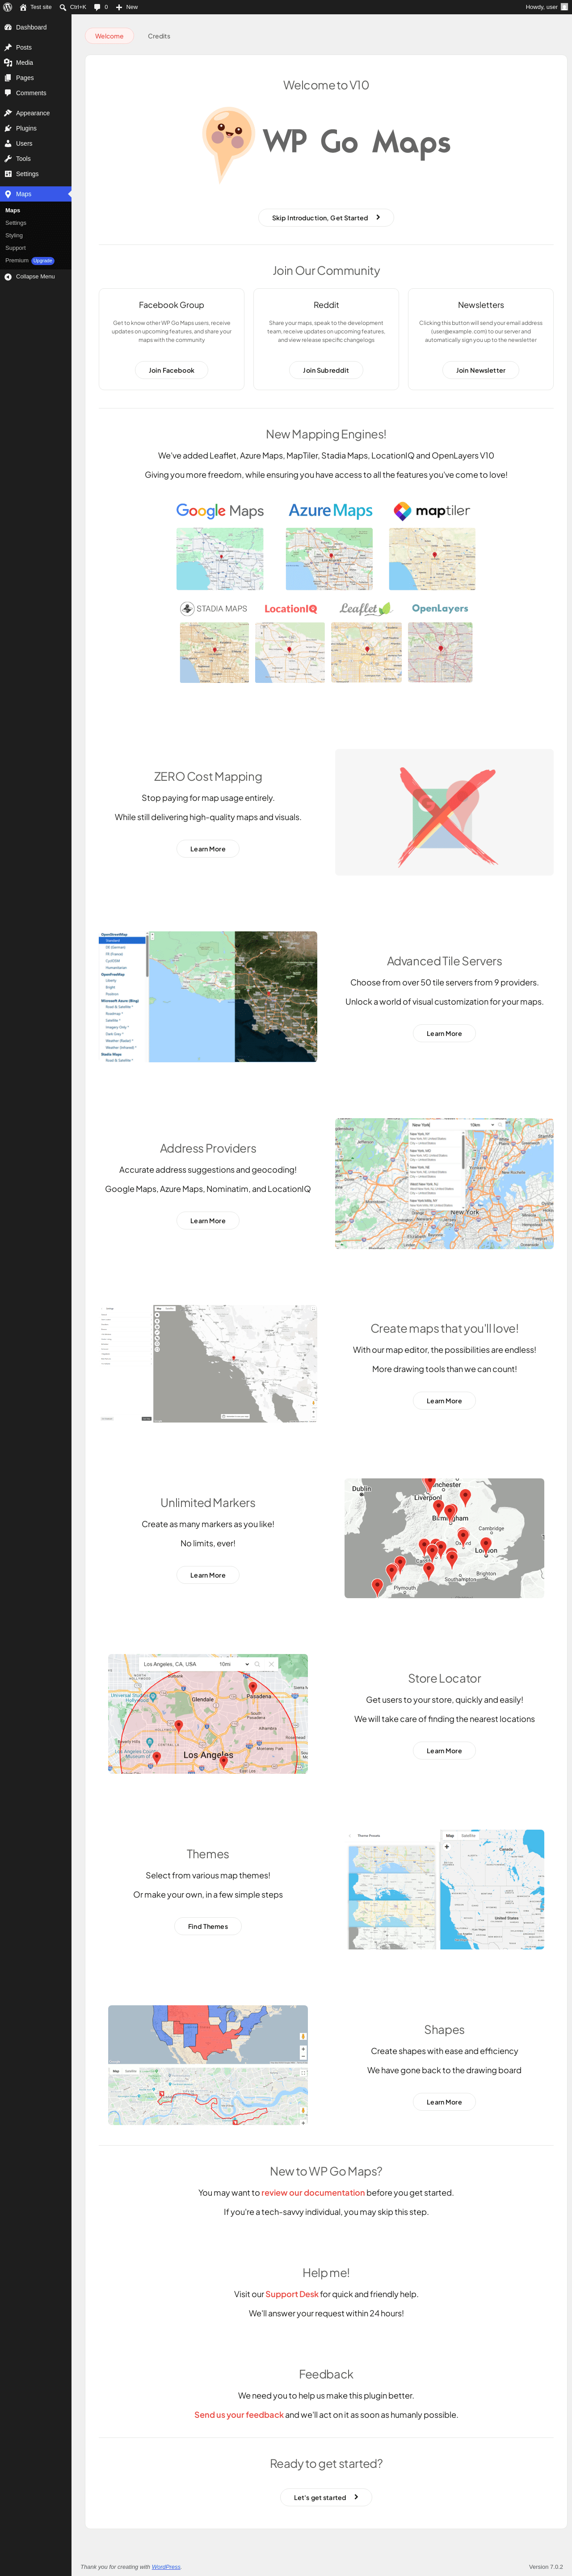
Task: Click the Azure Maps map preview thumbnail
Action: coord(329,559)
